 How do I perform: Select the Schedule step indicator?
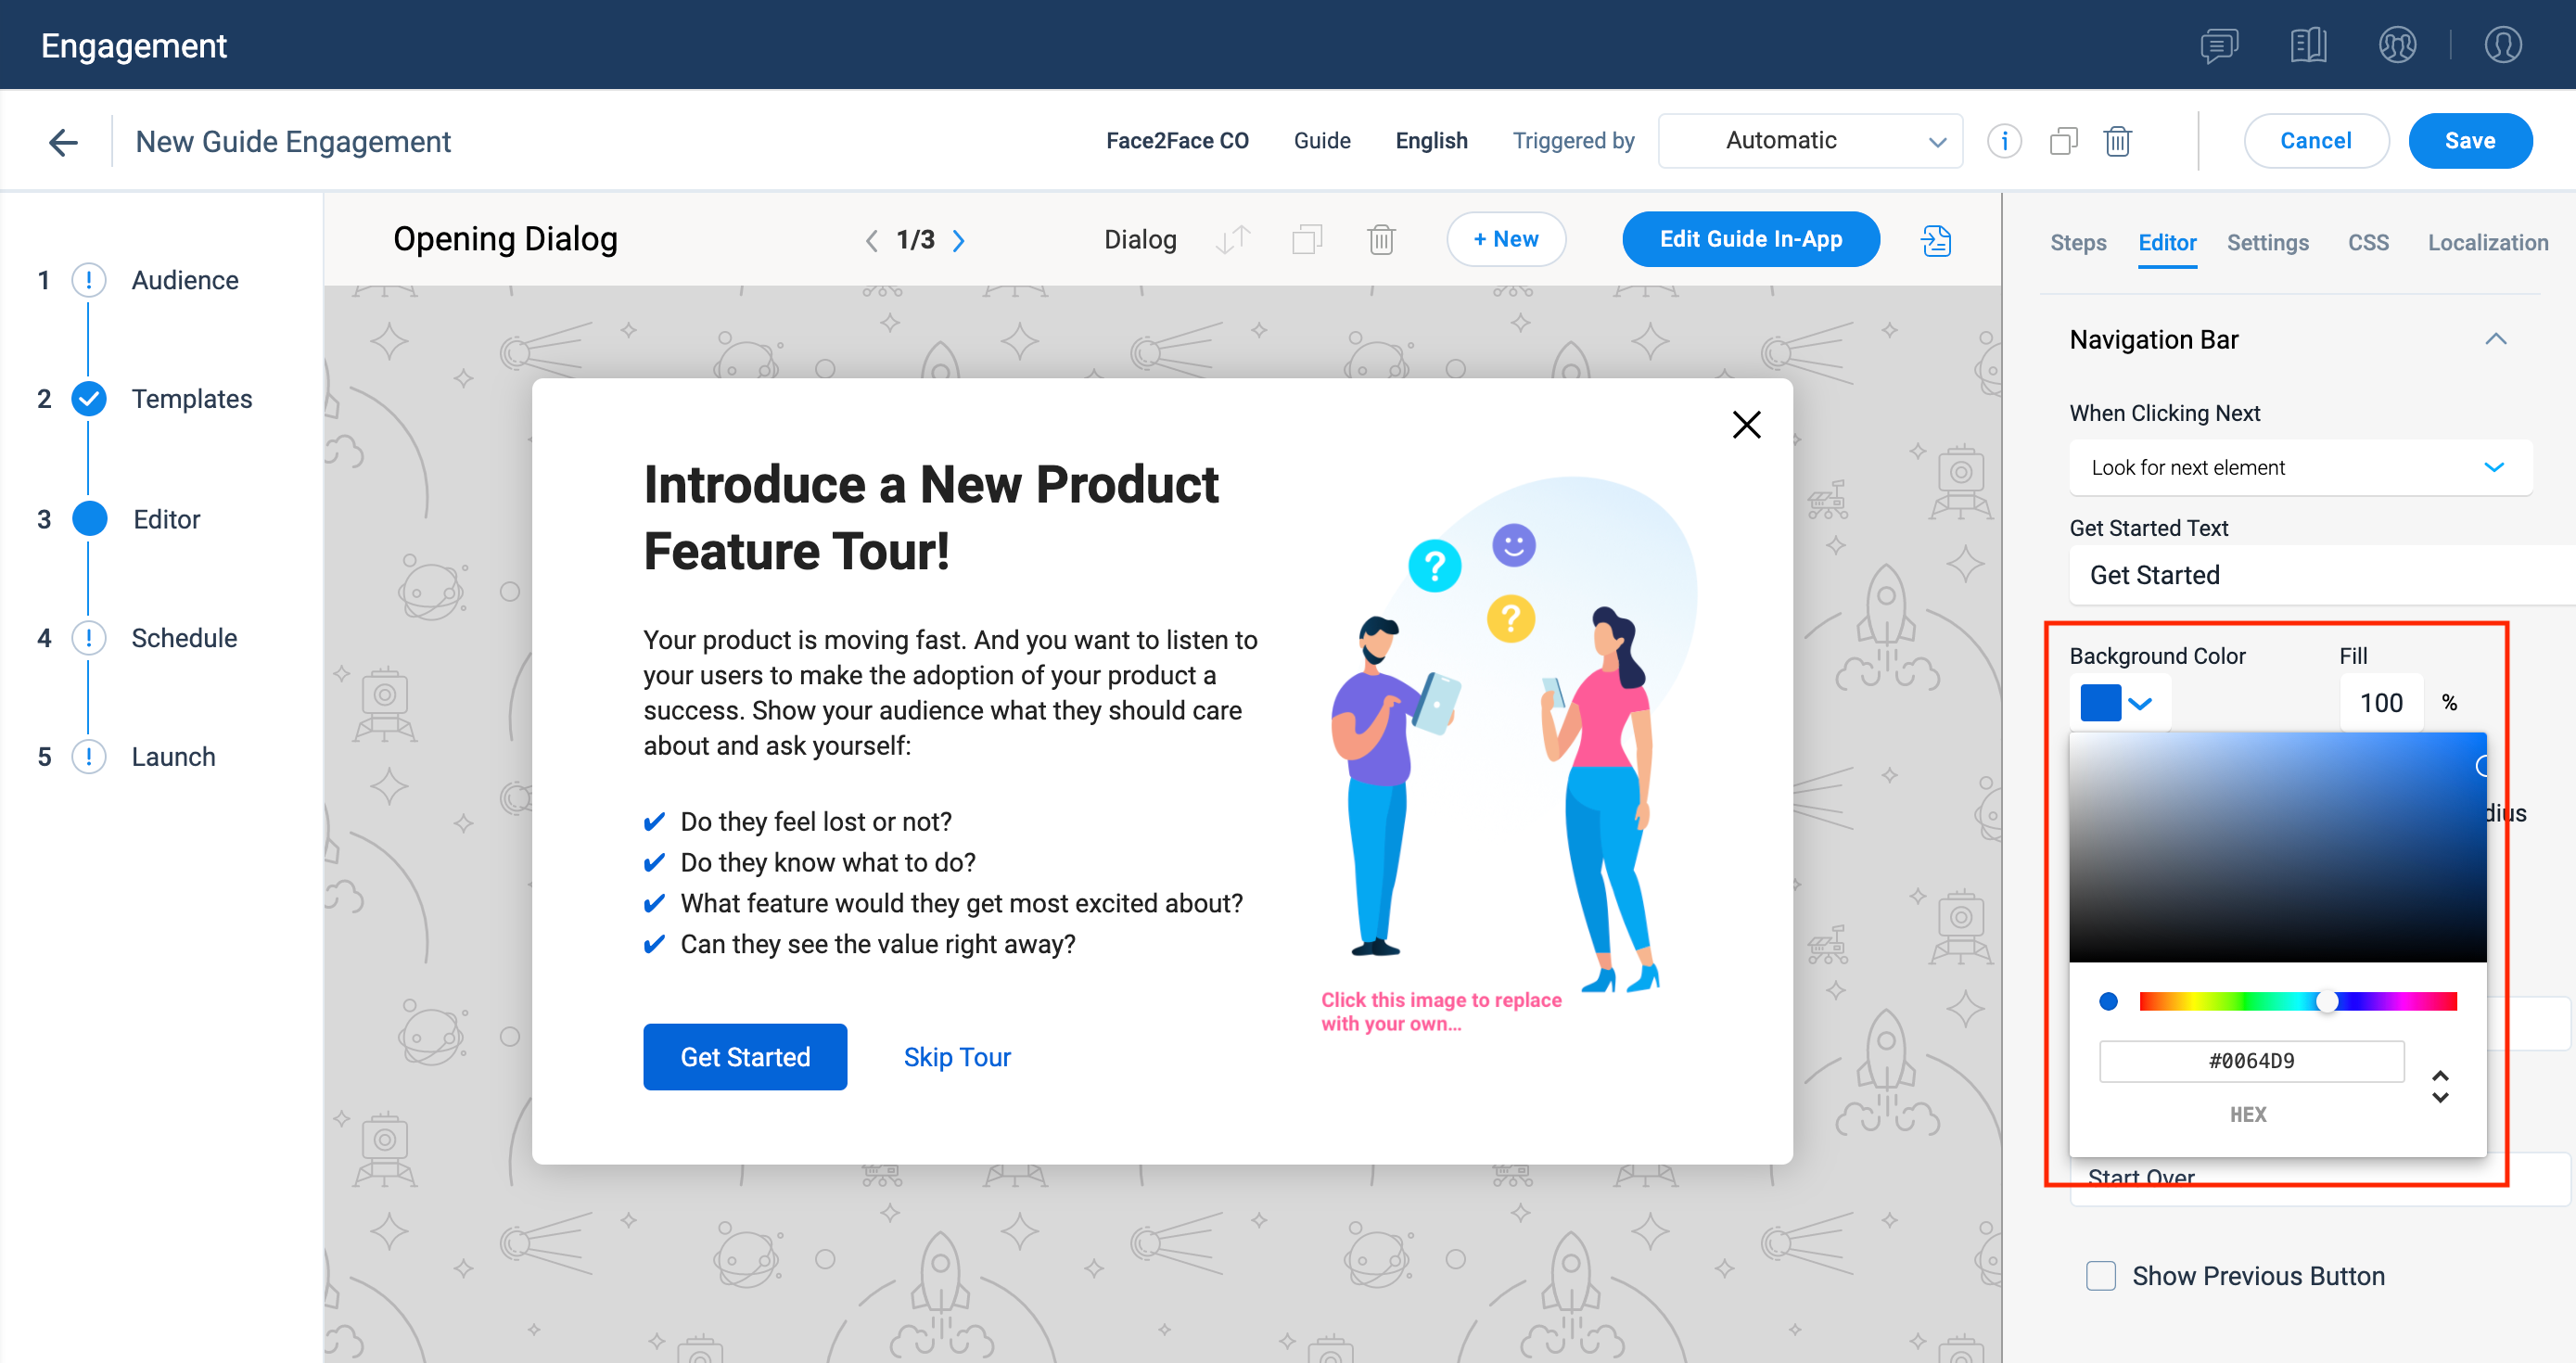coord(89,638)
